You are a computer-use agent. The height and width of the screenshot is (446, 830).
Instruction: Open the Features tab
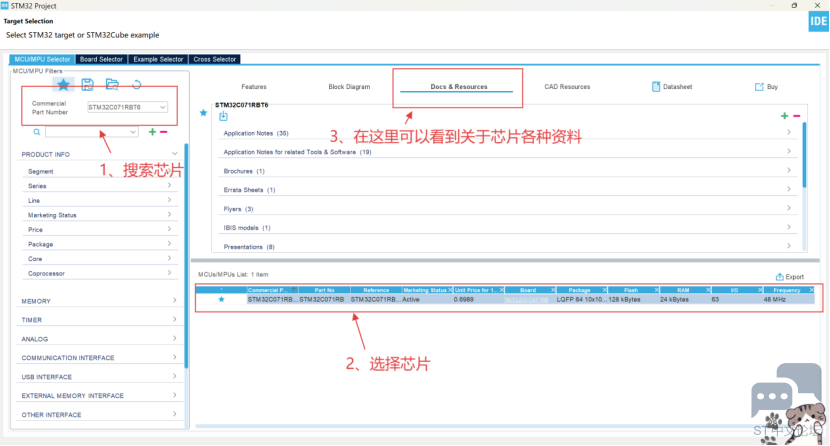coord(254,87)
